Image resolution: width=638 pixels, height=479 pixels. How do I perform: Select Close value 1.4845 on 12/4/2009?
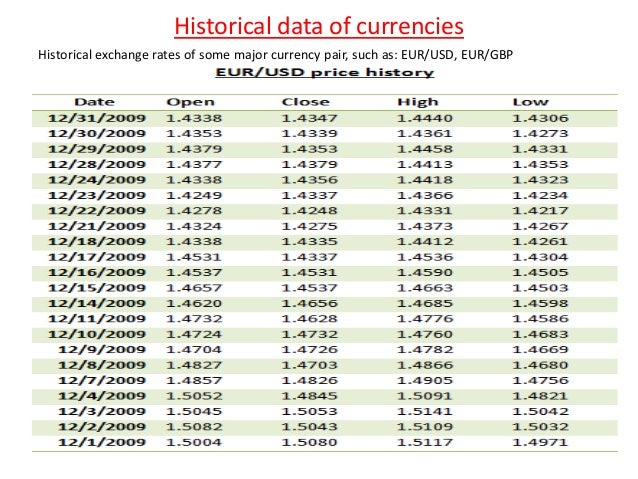pyautogui.click(x=310, y=396)
